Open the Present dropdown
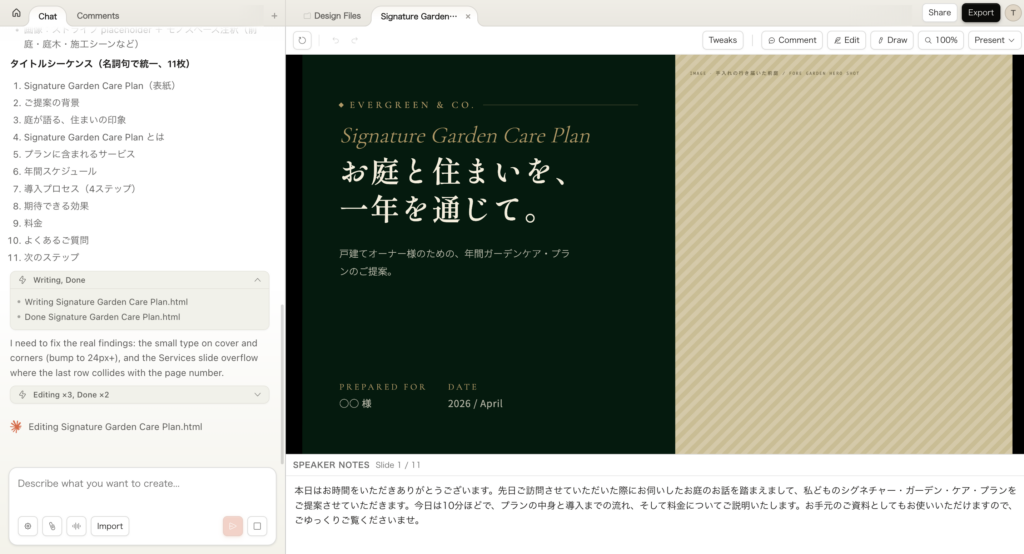This screenshot has height=554, width=1024. 994,40
